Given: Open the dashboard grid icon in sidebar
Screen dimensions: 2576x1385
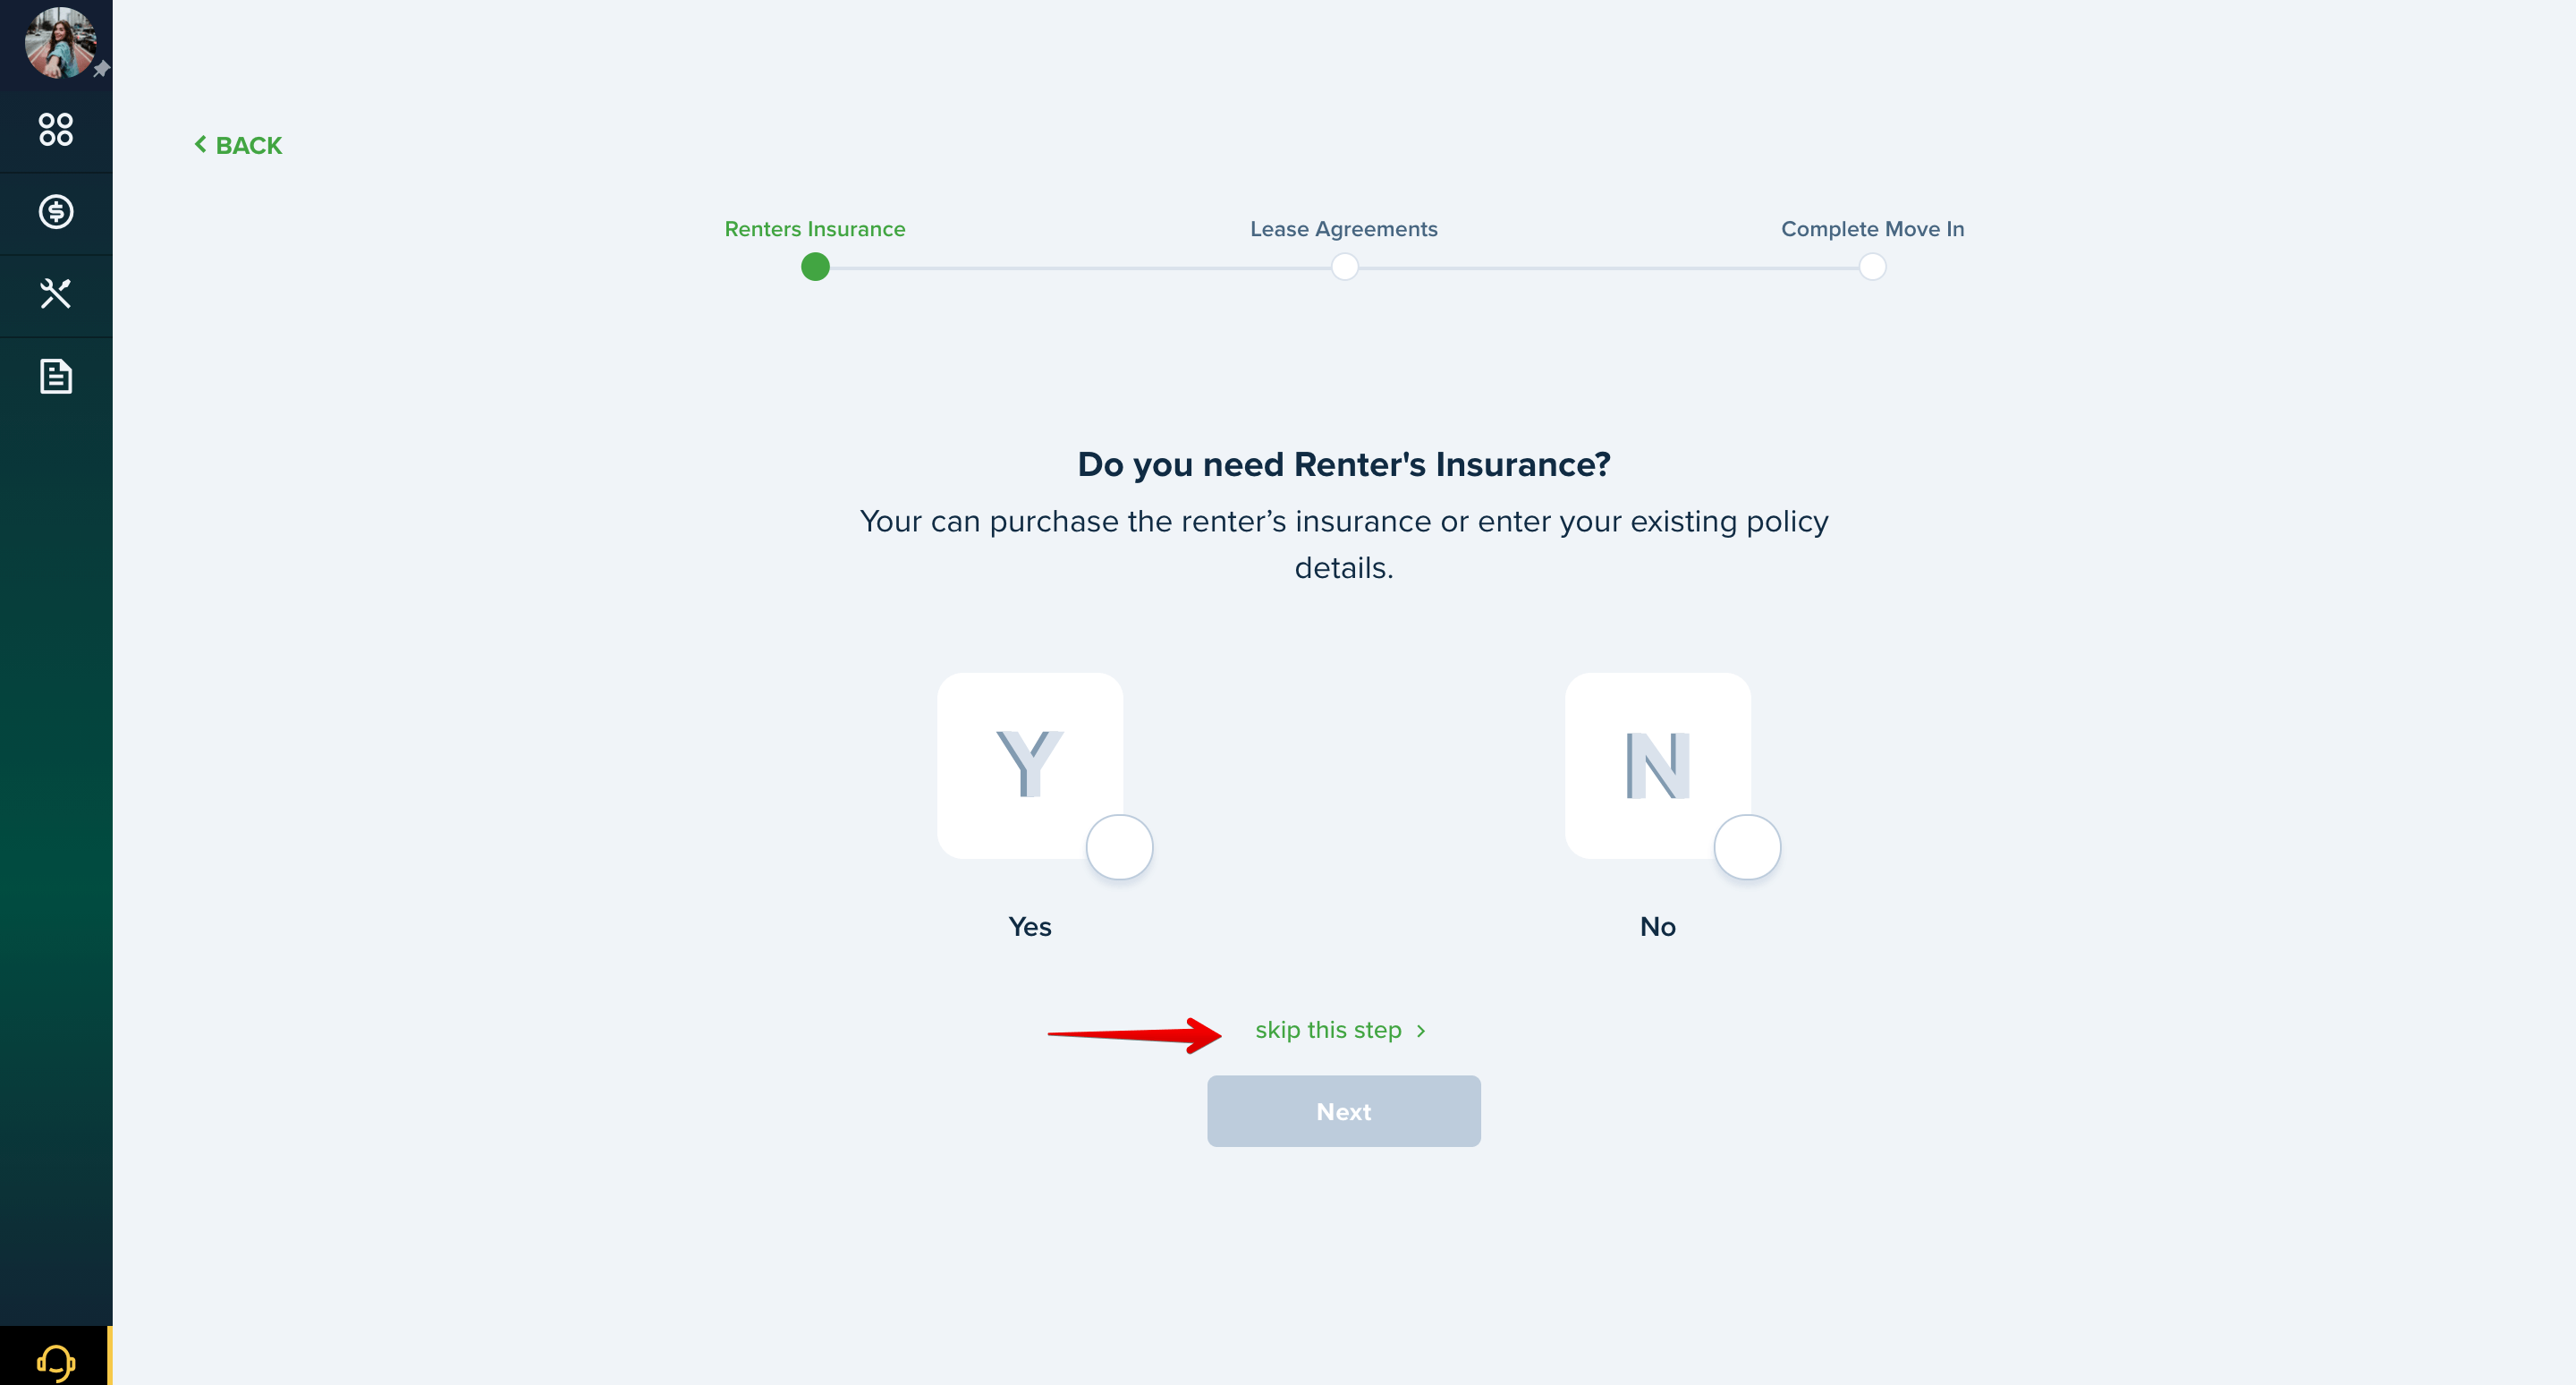Looking at the screenshot, I should point(56,129).
